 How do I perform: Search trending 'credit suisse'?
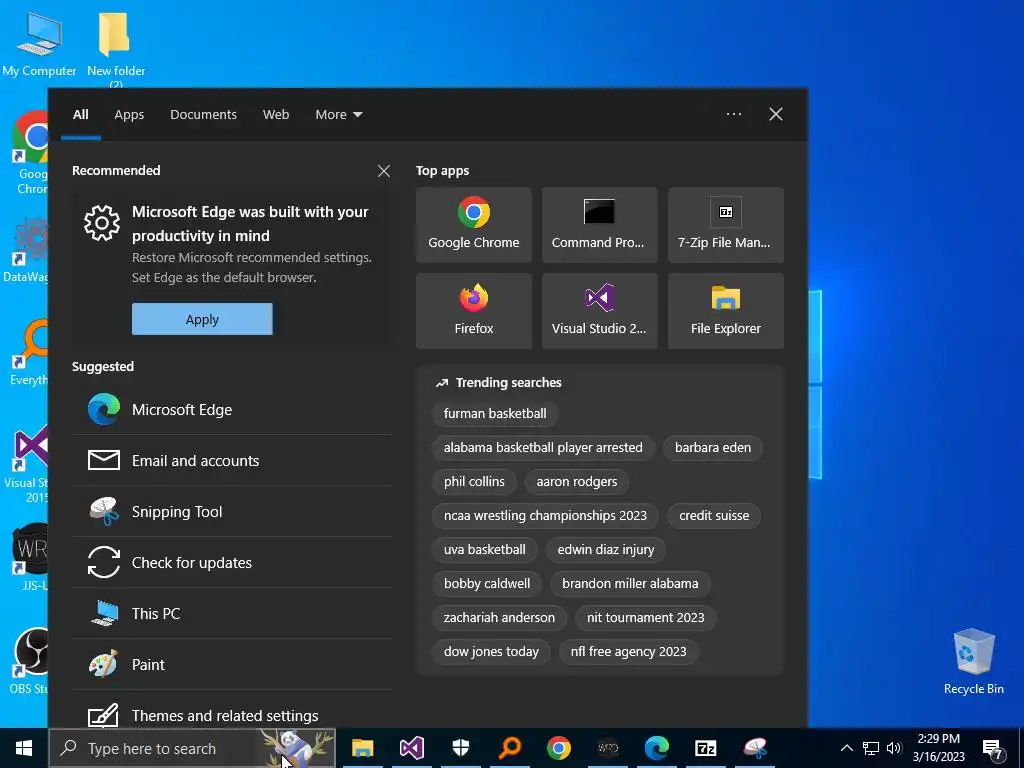click(714, 515)
